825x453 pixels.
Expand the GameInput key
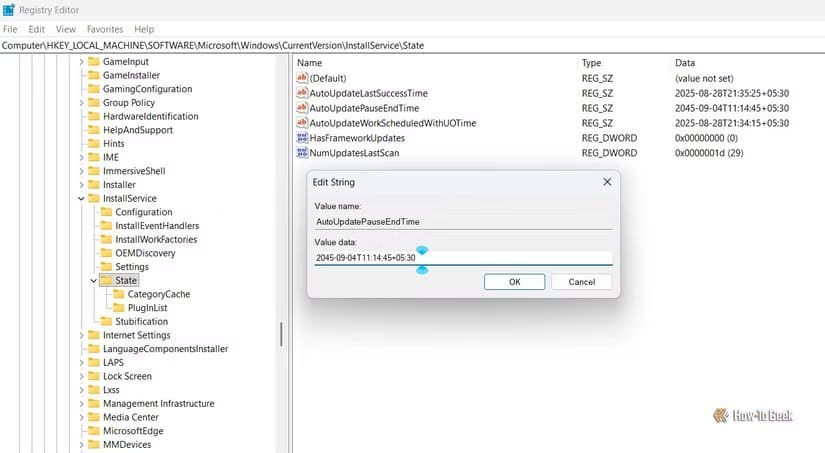pyautogui.click(x=82, y=62)
